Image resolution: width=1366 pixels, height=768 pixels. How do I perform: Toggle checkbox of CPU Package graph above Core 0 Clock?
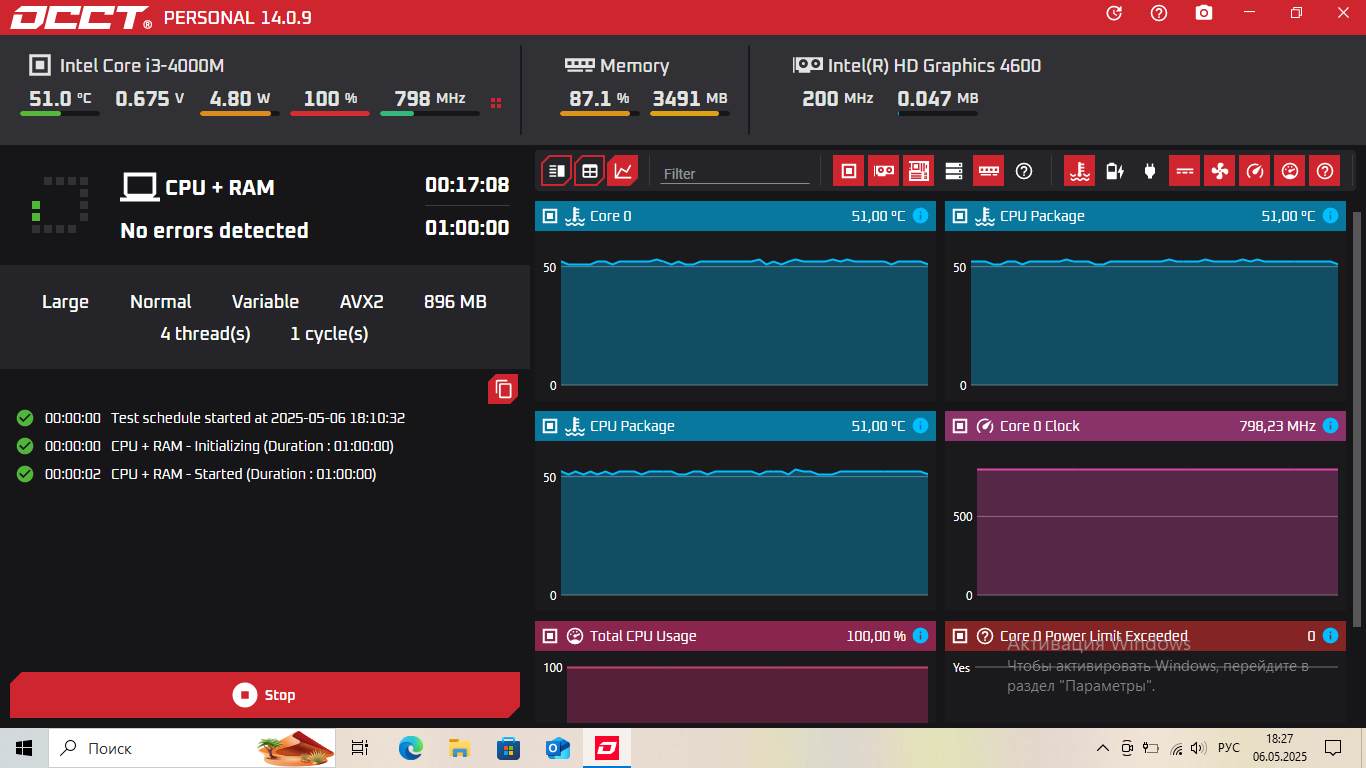click(x=960, y=216)
